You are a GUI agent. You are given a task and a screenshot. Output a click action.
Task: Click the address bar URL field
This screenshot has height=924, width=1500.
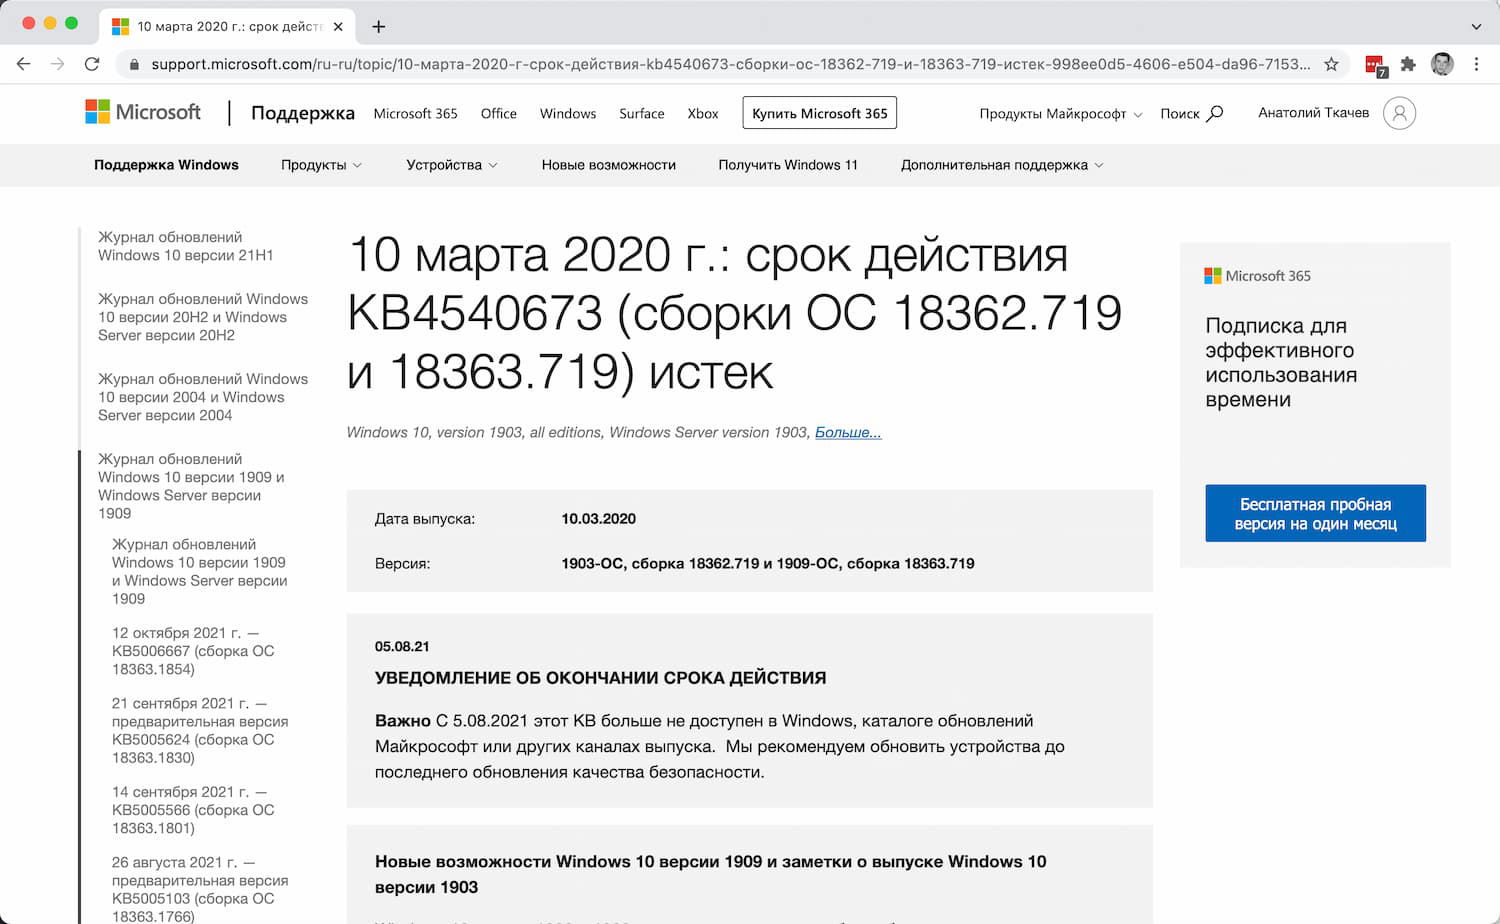(730, 64)
